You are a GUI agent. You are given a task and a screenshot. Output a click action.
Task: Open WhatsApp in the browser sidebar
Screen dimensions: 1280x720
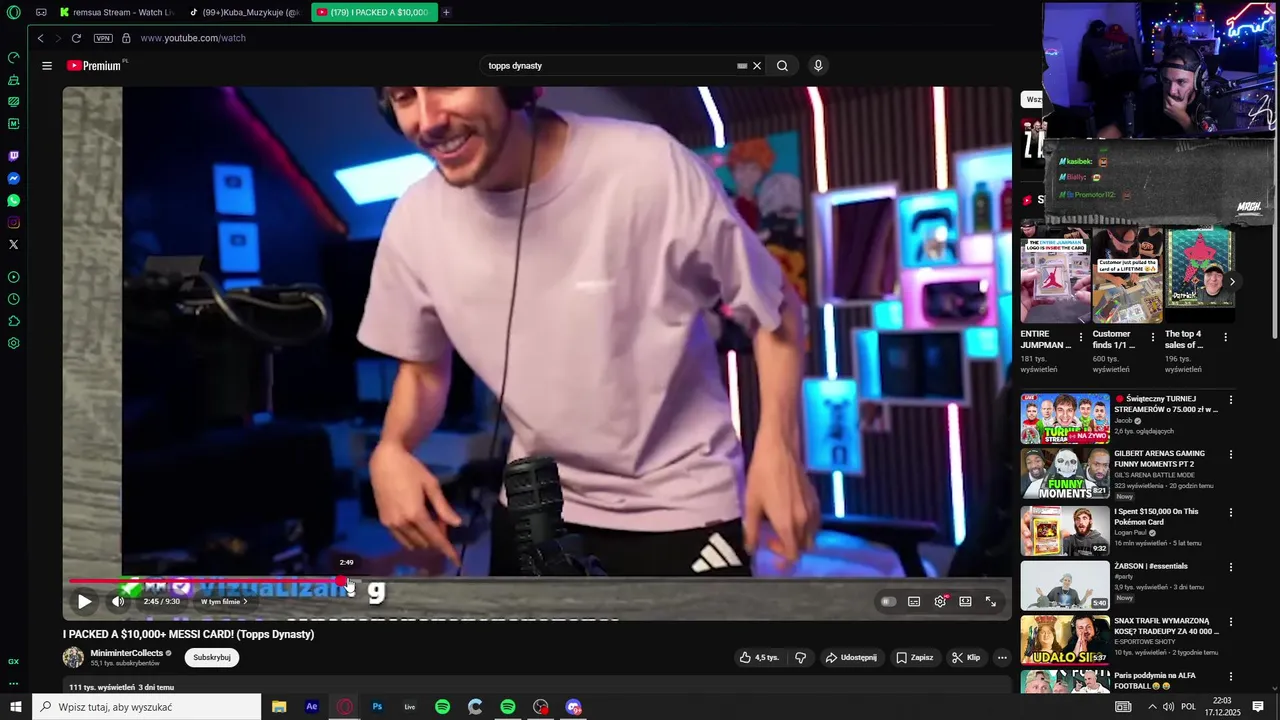click(13, 200)
